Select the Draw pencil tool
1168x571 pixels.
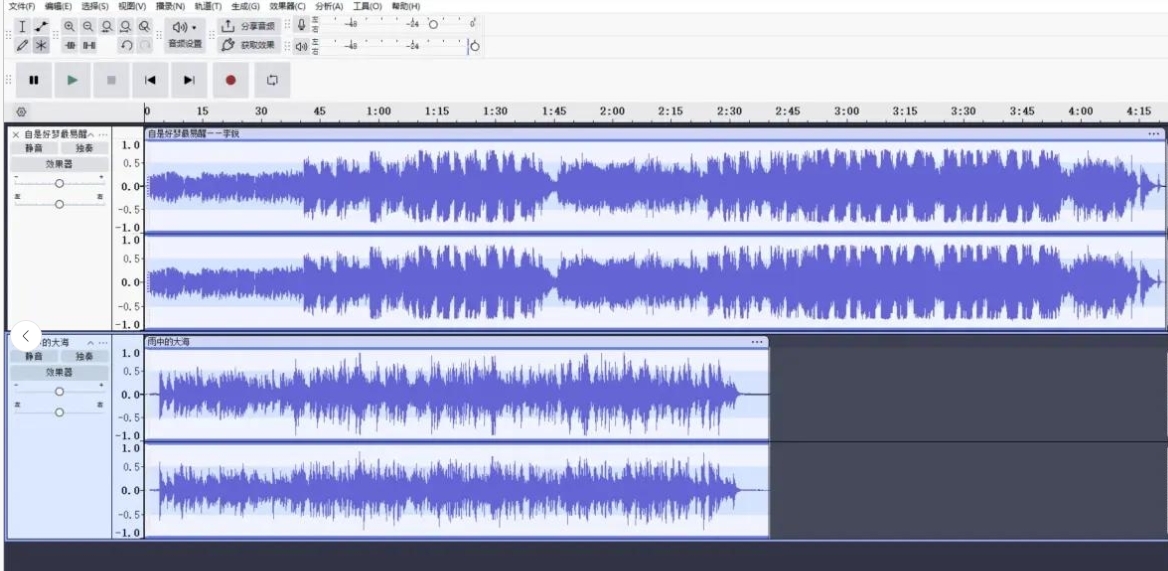(x=22, y=45)
